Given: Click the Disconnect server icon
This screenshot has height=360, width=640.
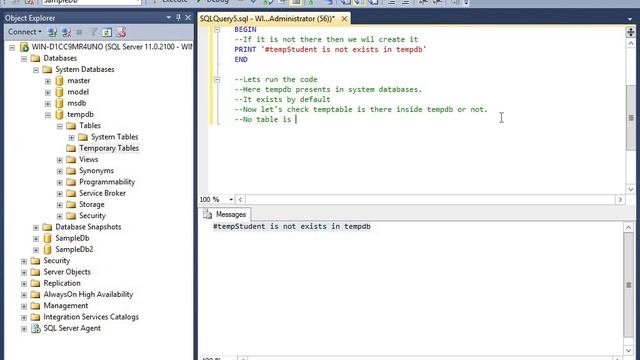Looking at the screenshot, I should (x=66, y=32).
